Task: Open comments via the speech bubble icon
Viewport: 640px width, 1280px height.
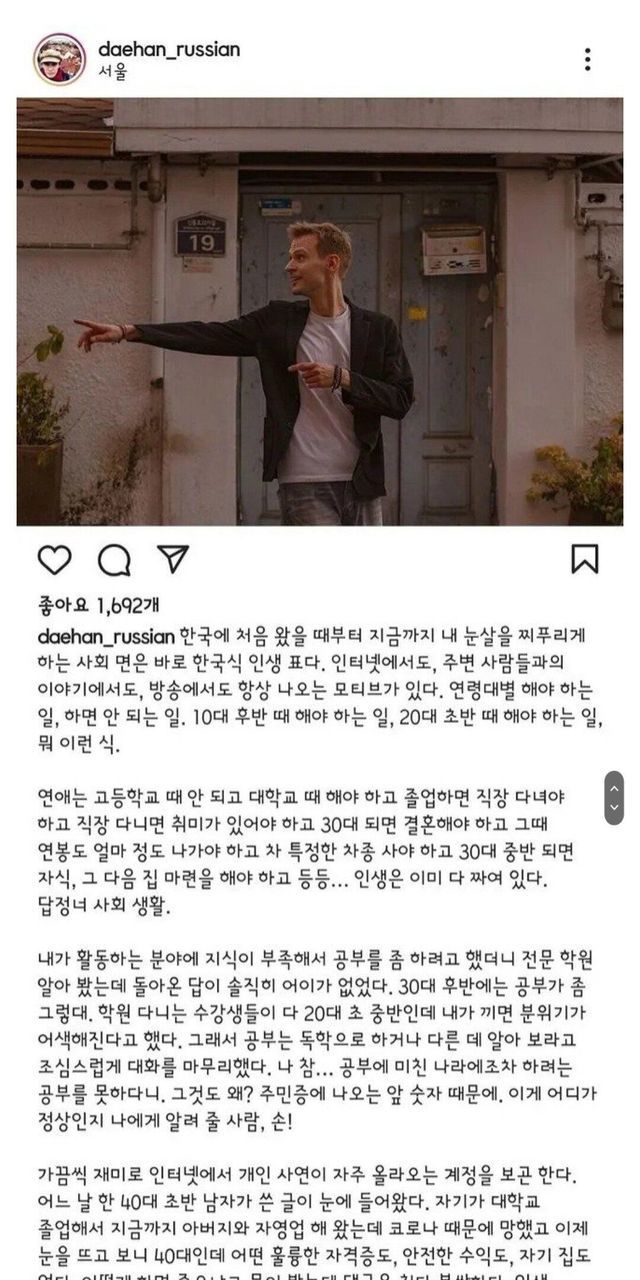Action: pos(114,560)
